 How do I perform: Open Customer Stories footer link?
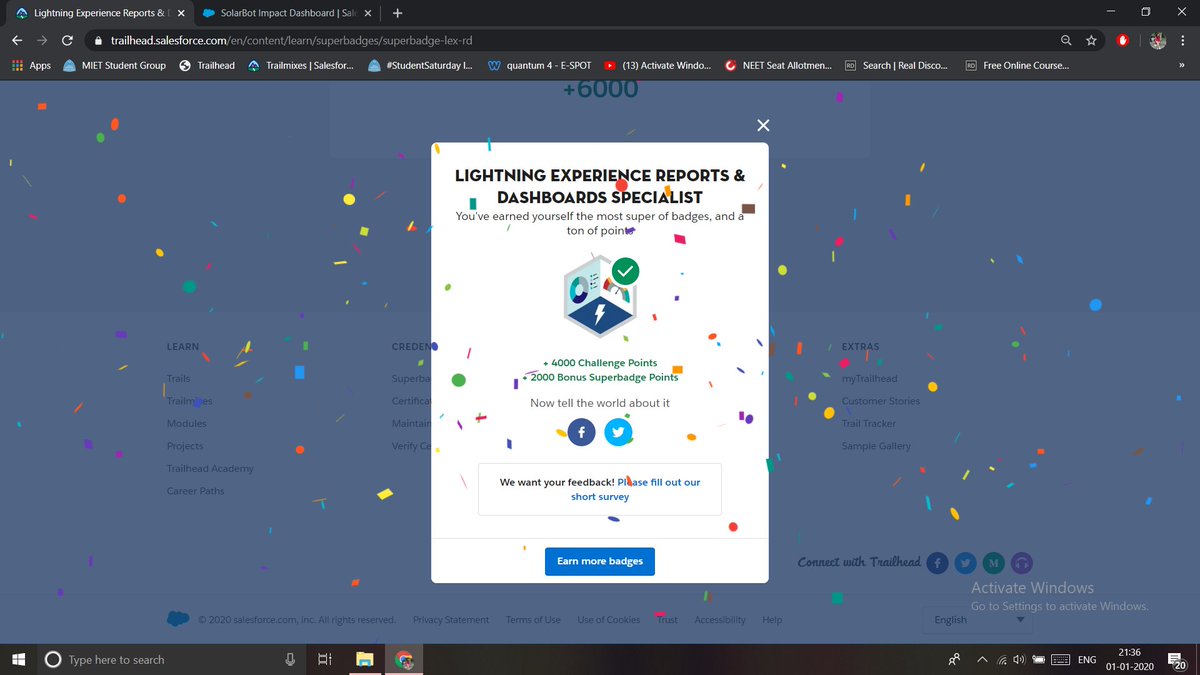[881, 401]
